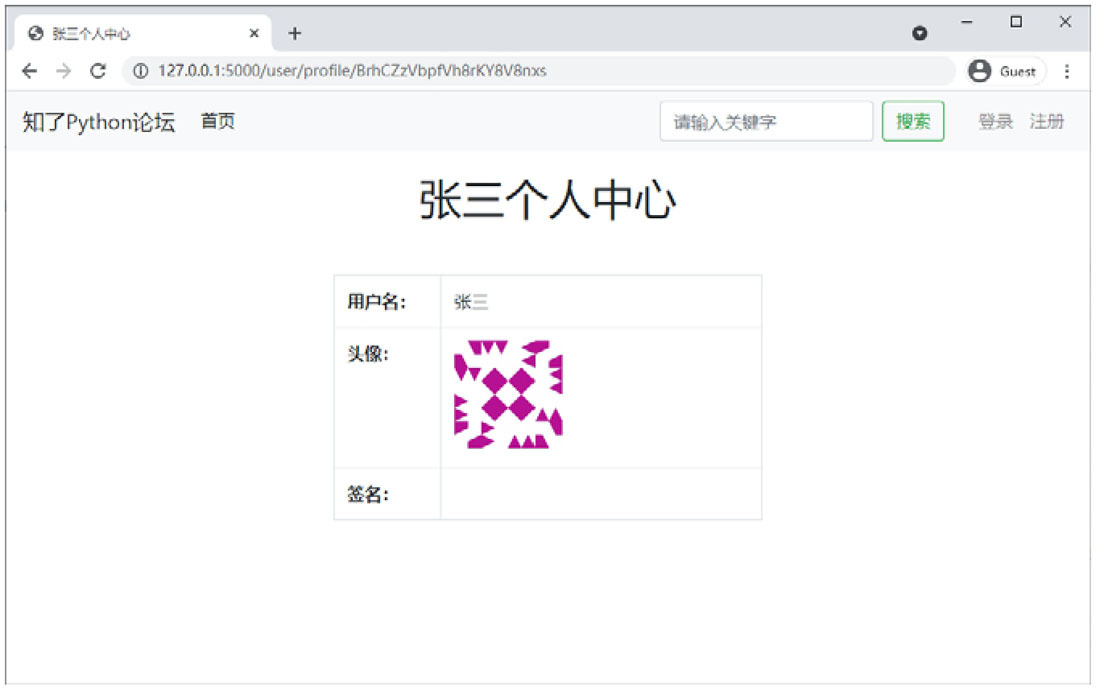
Task: Click the 张三个人中心 page heading
Action: click(547, 200)
